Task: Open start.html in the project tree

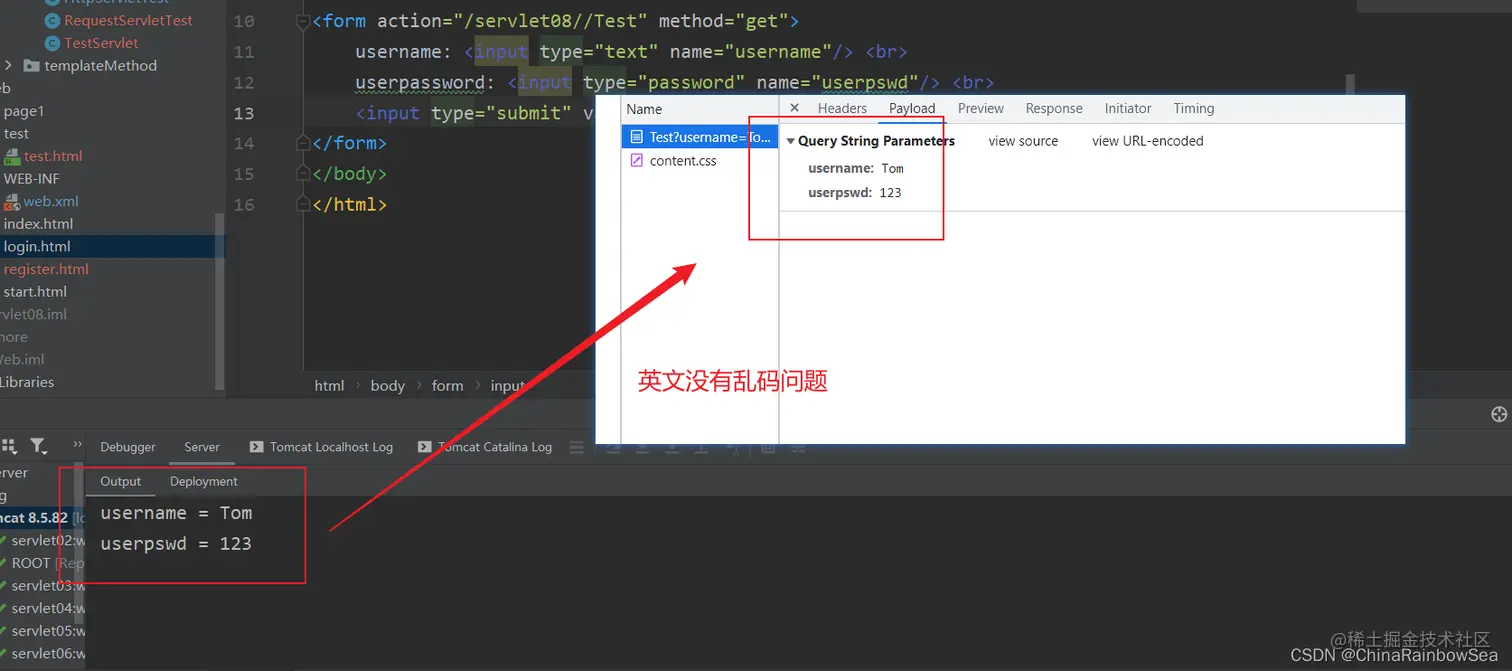Action: 35,292
